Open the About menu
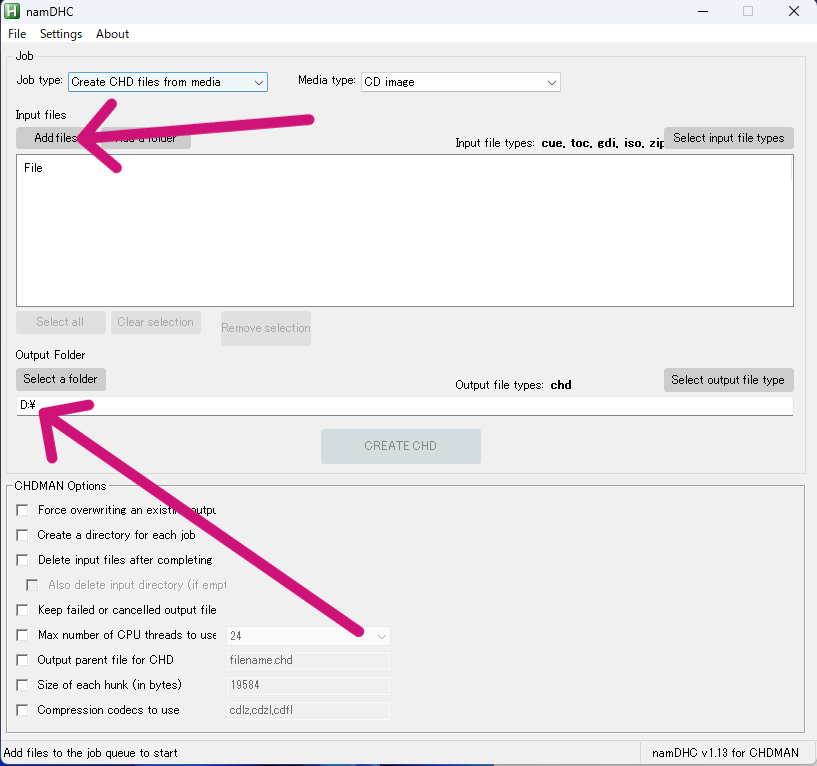 tap(112, 34)
